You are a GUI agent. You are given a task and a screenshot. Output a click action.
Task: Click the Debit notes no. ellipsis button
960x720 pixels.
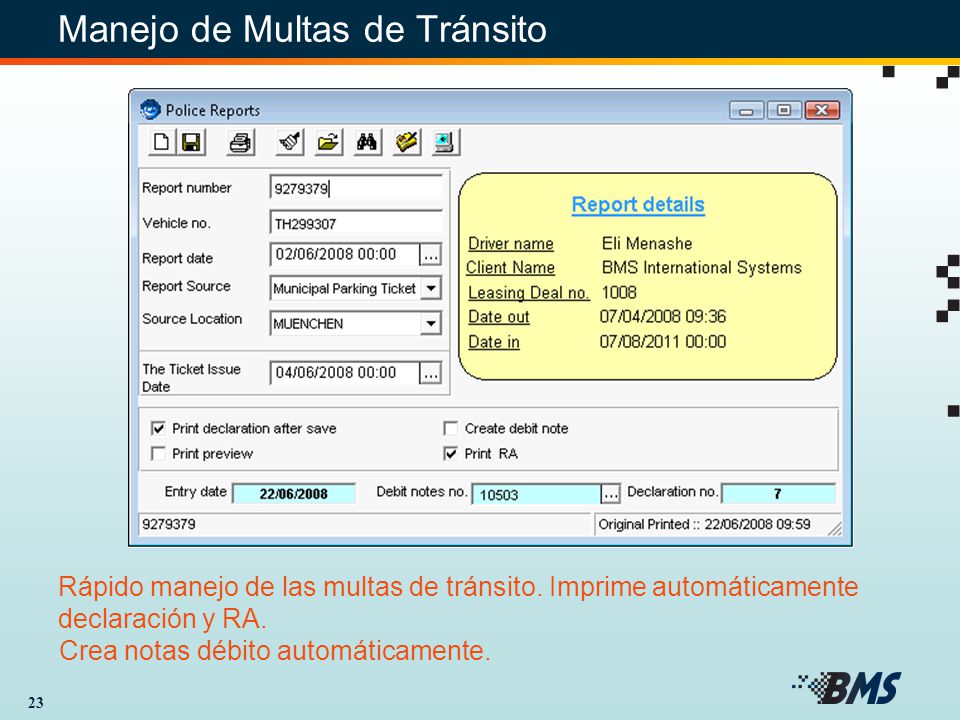[x=610, y=493]
